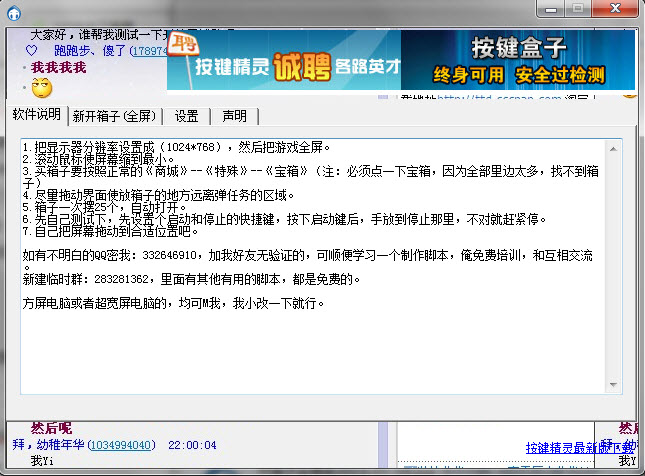Click the timestamp 22:00:04 in the chat

pyautogui.click(x=192, y=445)
